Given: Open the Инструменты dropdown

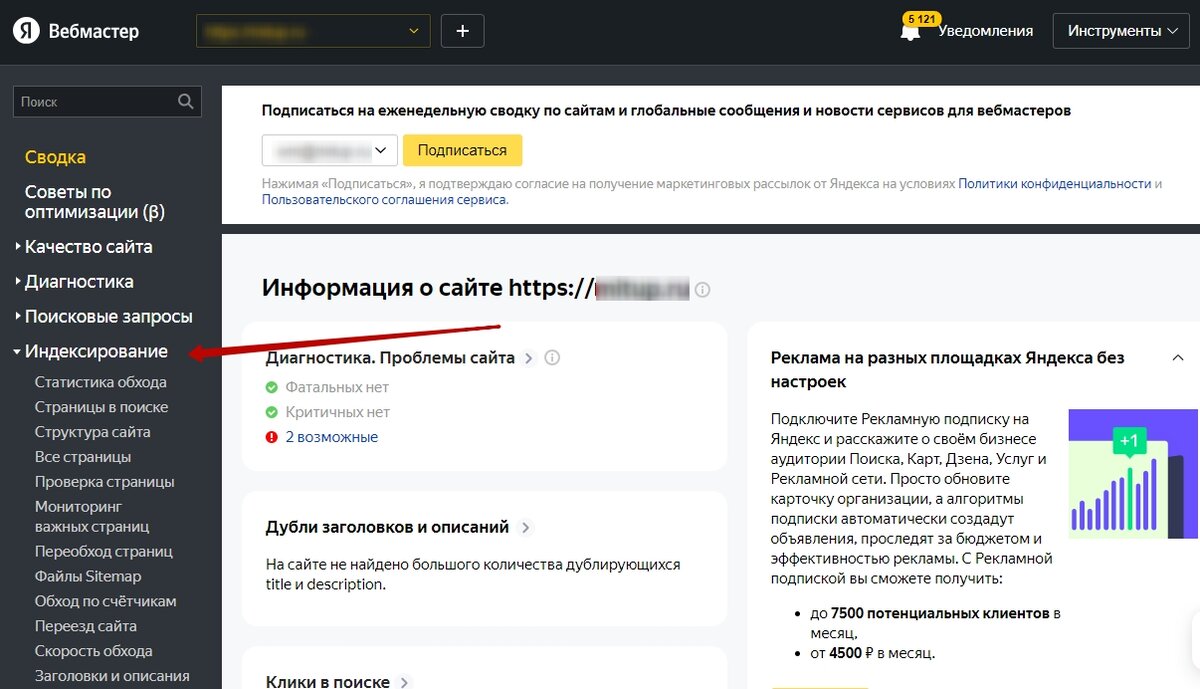Looking at the screenshot, I should pos(1121,31).
